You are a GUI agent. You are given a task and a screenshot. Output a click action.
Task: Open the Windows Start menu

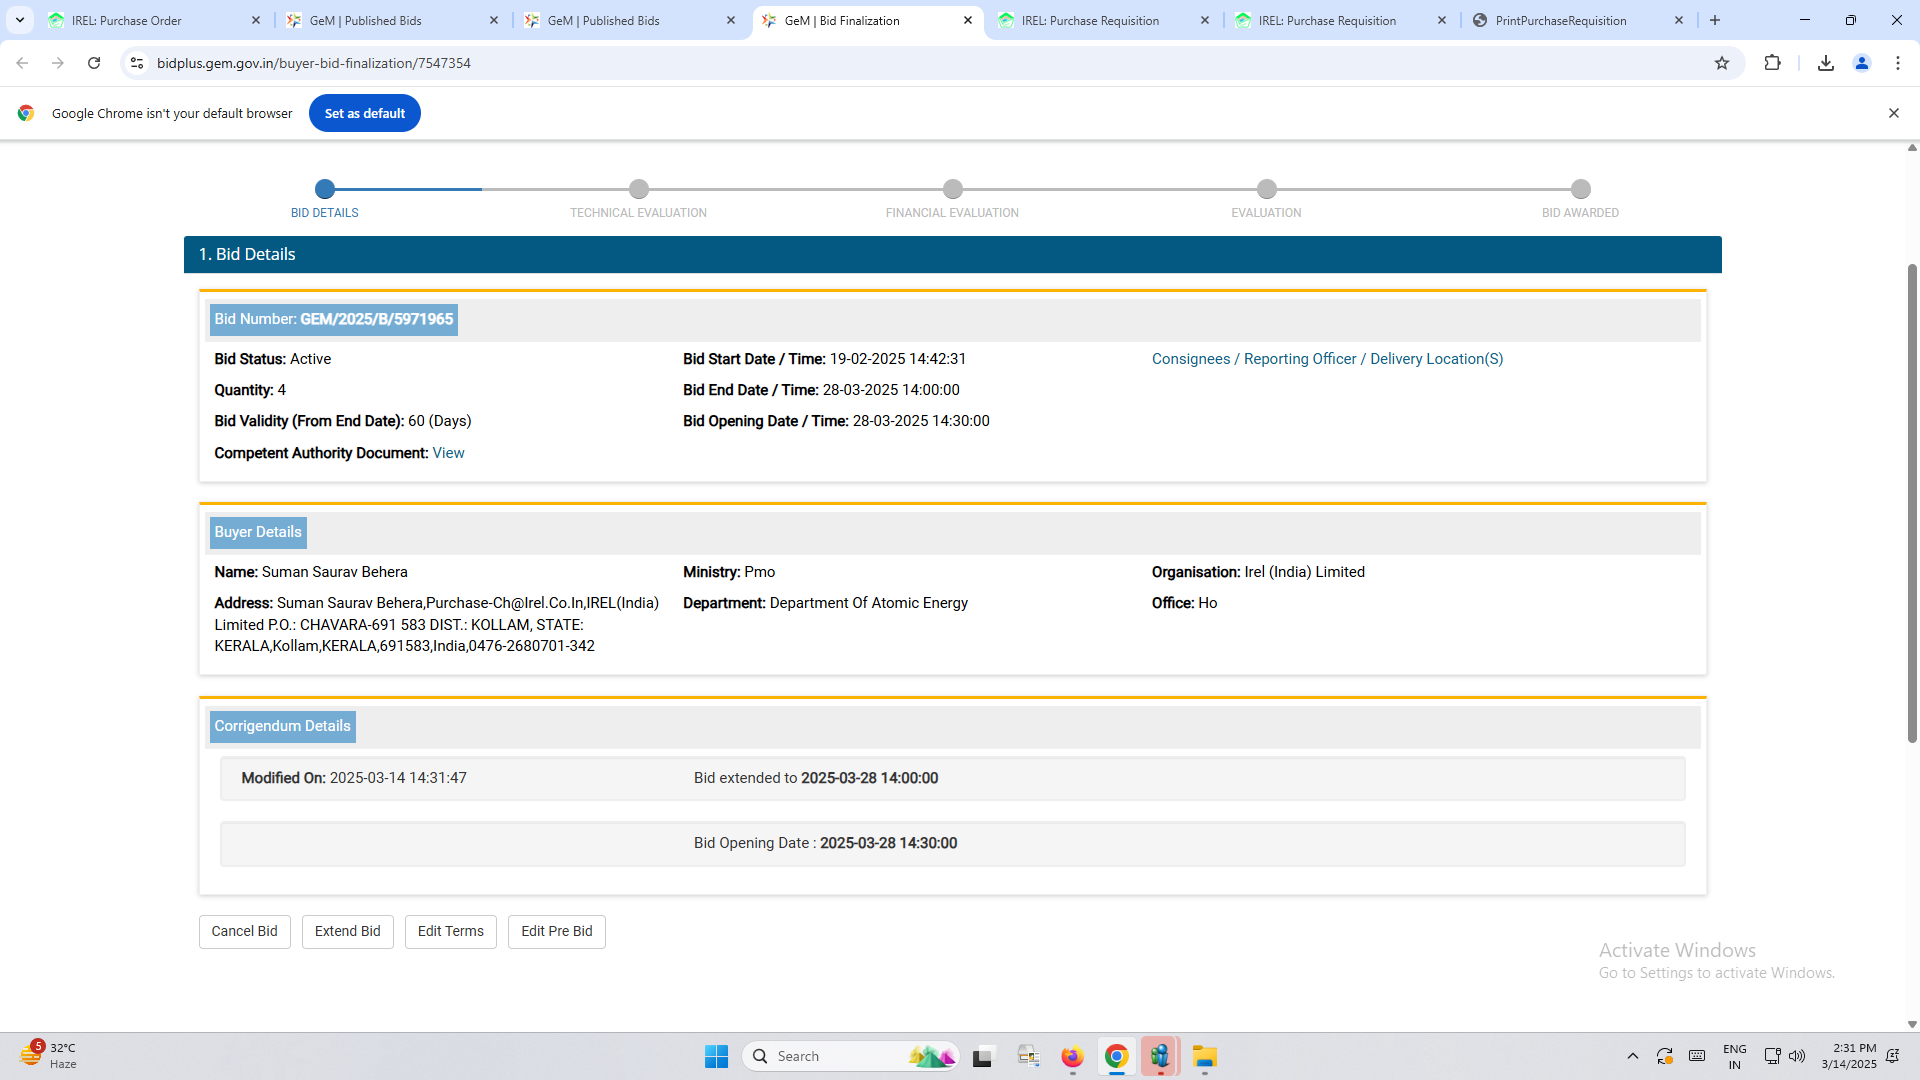(717, 1056)
